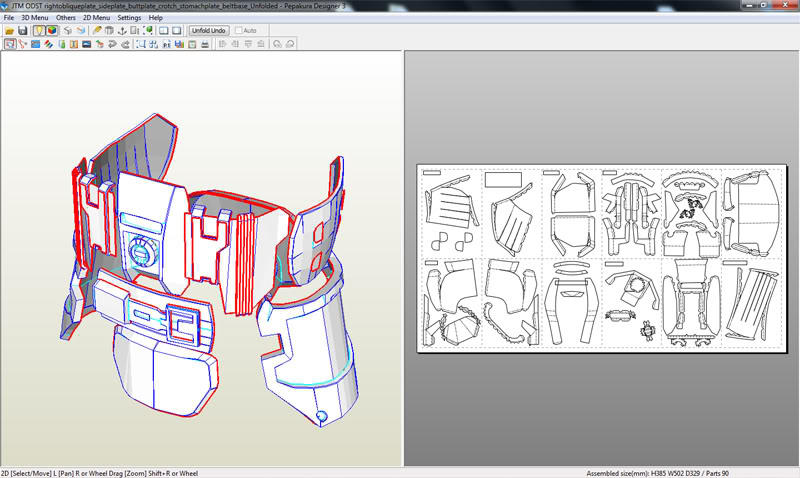800x478 pixels.
Task: Select the bottom-right unfolded pattern page
Action: pyautogui.click(x=752, y=304)
